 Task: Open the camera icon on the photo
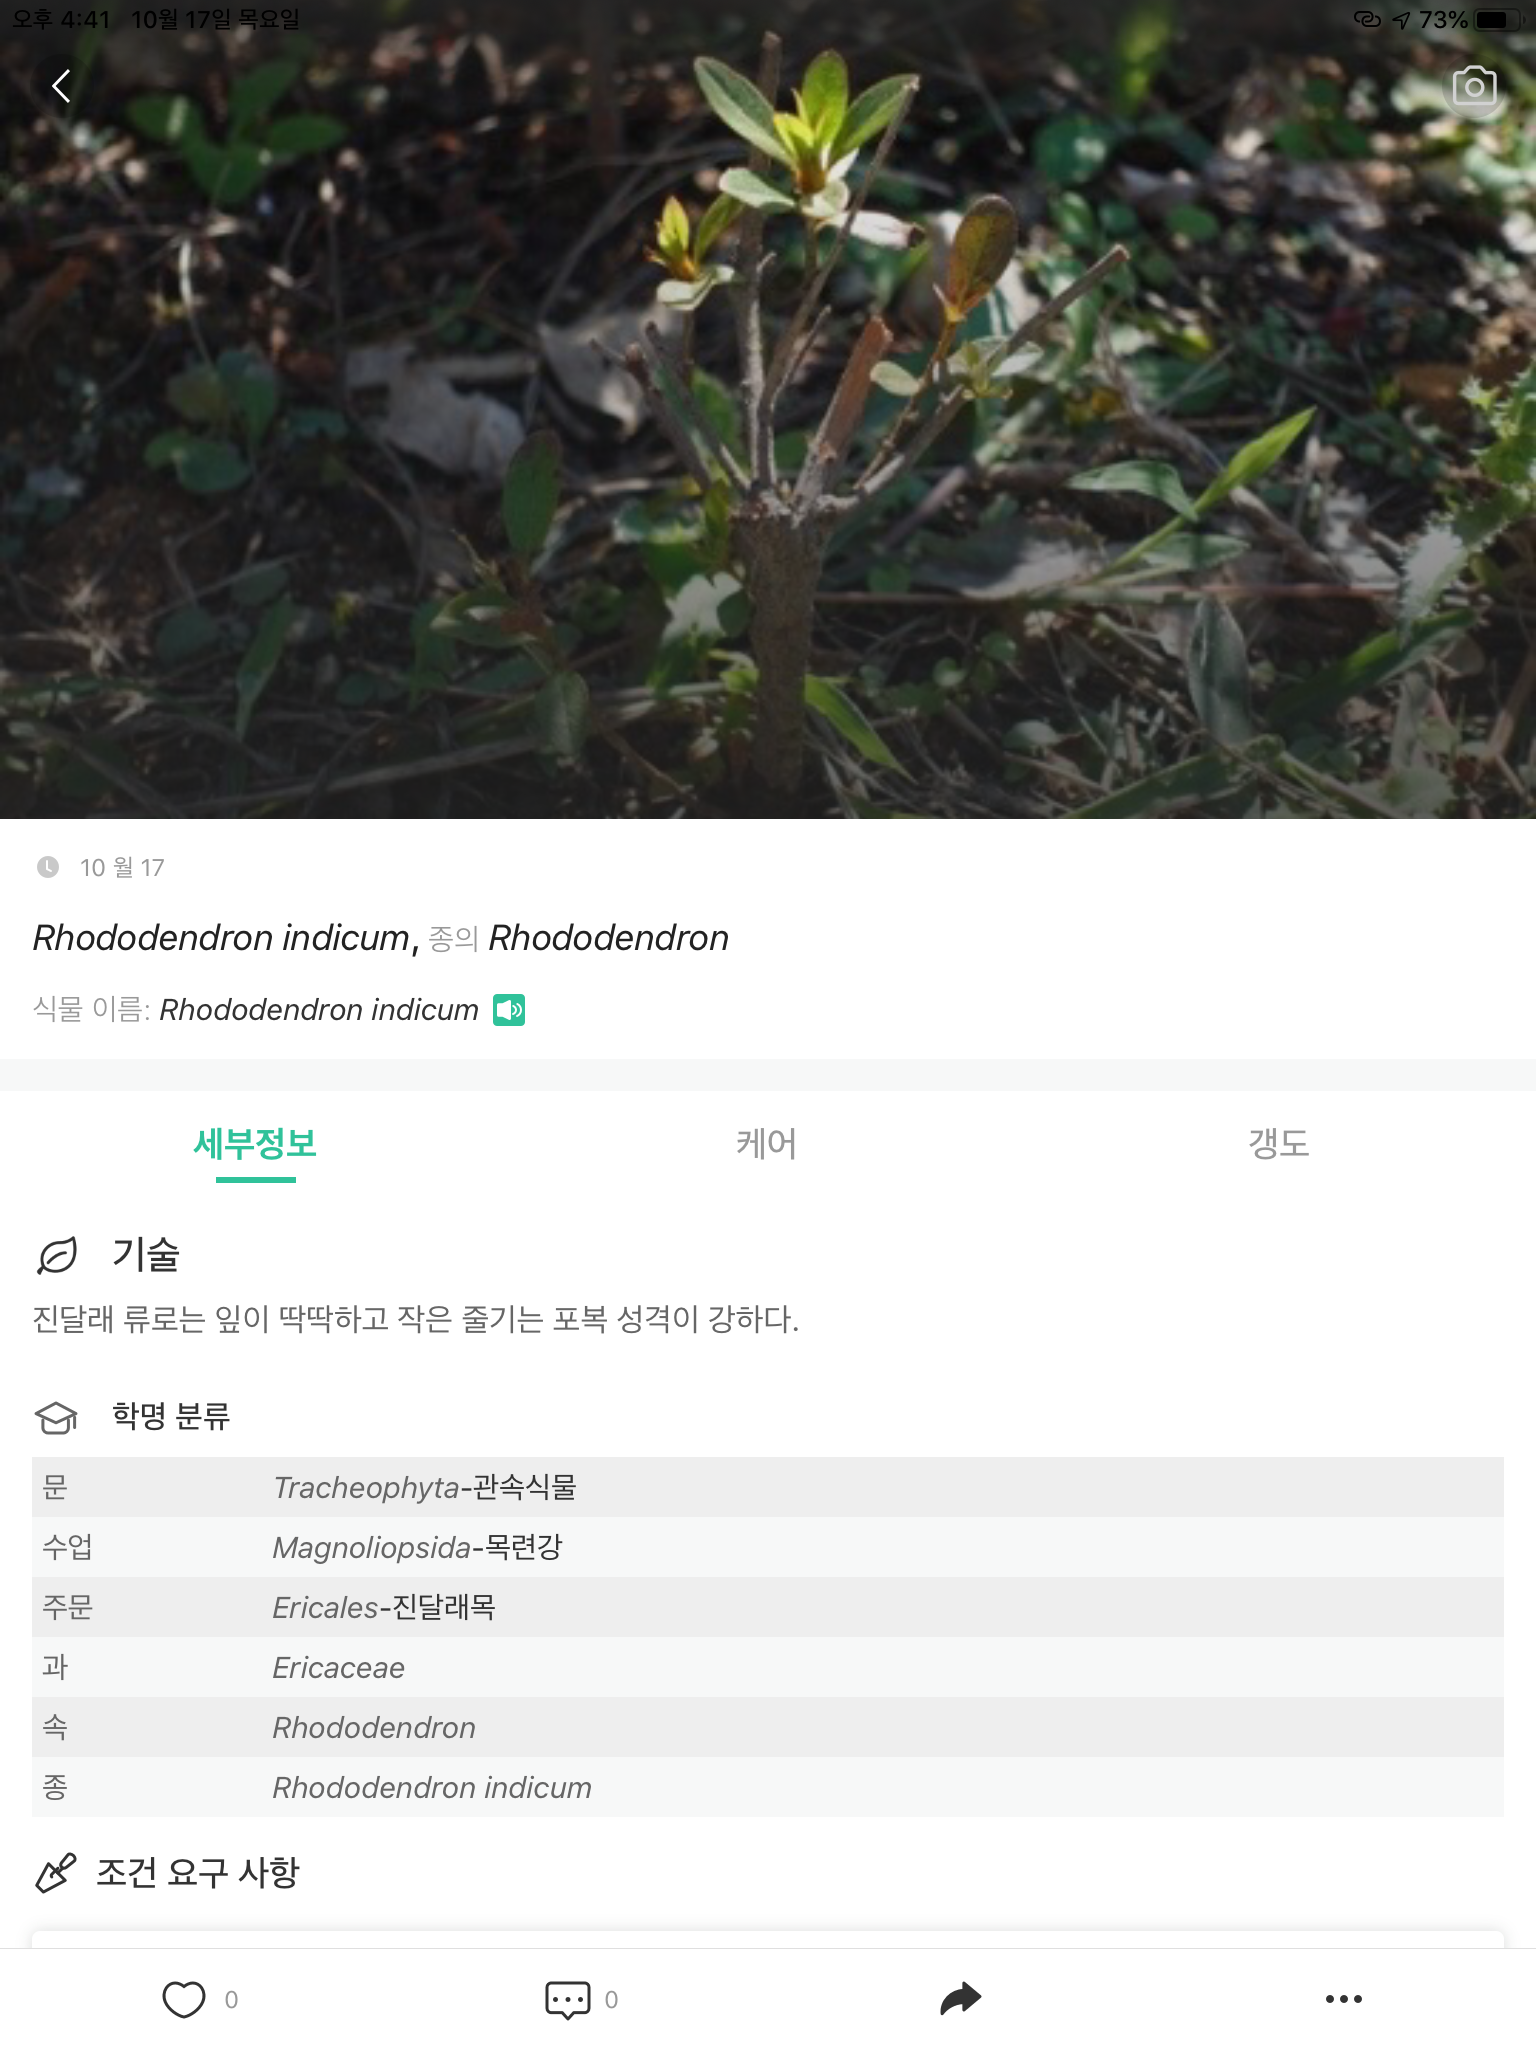tap(1474, 88)
